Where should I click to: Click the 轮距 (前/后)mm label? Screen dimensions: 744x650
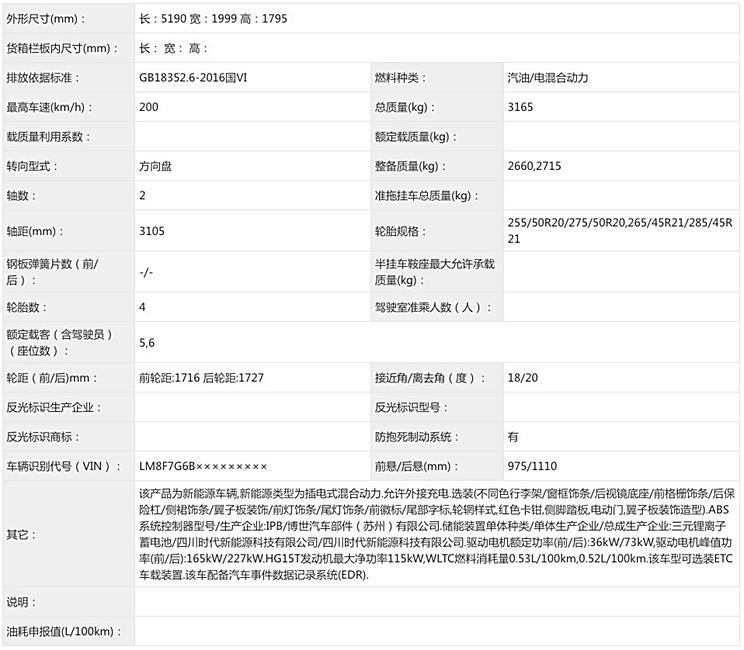click(52, 378)
